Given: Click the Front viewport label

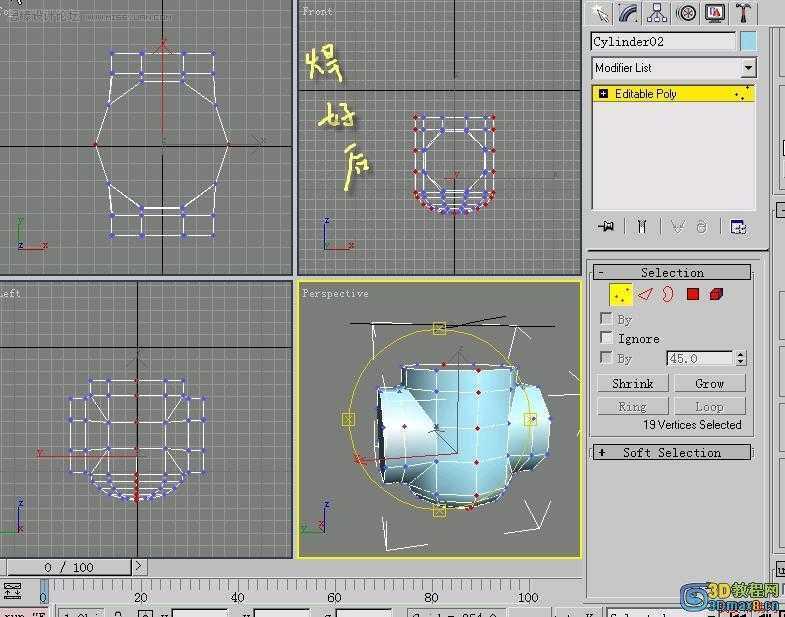Looking at the screenshot, I should click(317, 11).
